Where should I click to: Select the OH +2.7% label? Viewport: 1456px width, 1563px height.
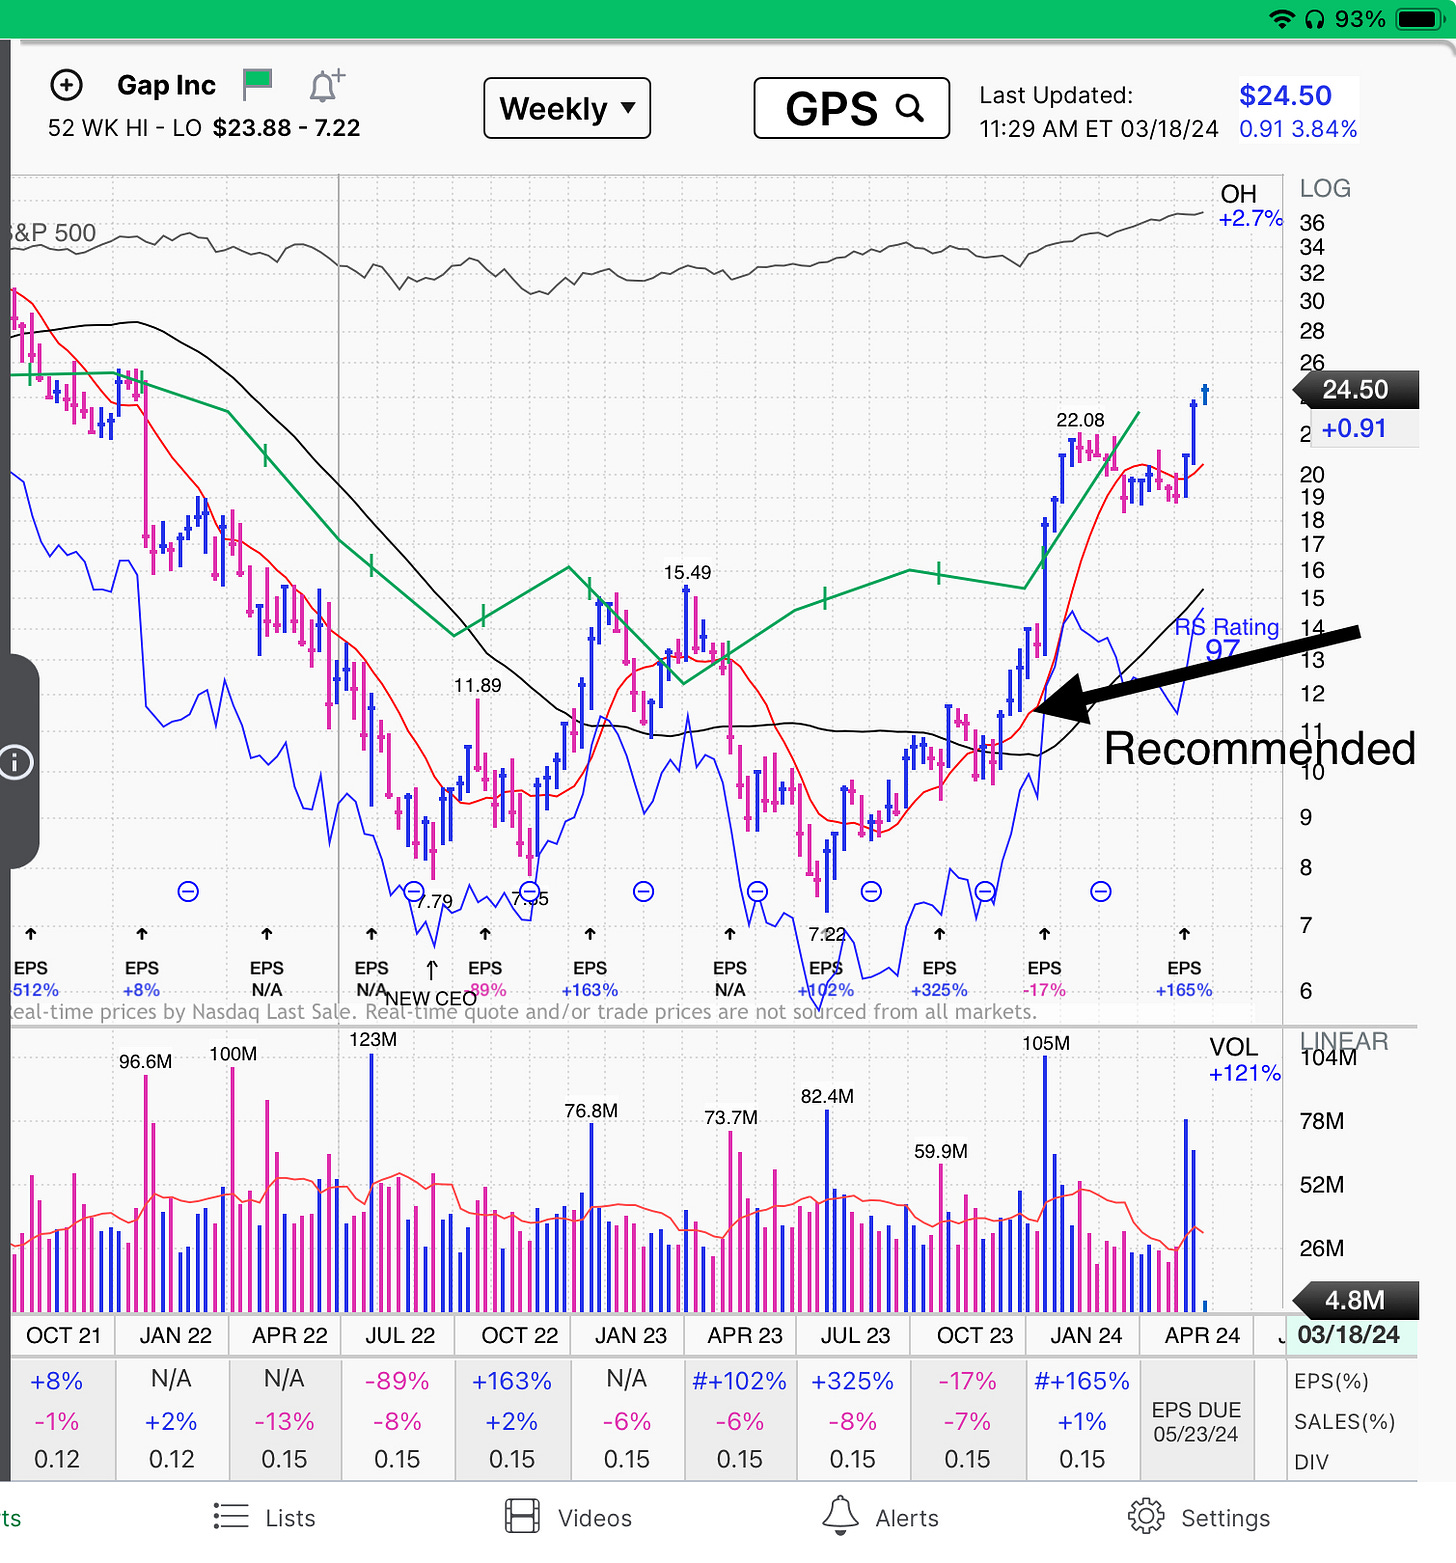tap(1249, 205)
